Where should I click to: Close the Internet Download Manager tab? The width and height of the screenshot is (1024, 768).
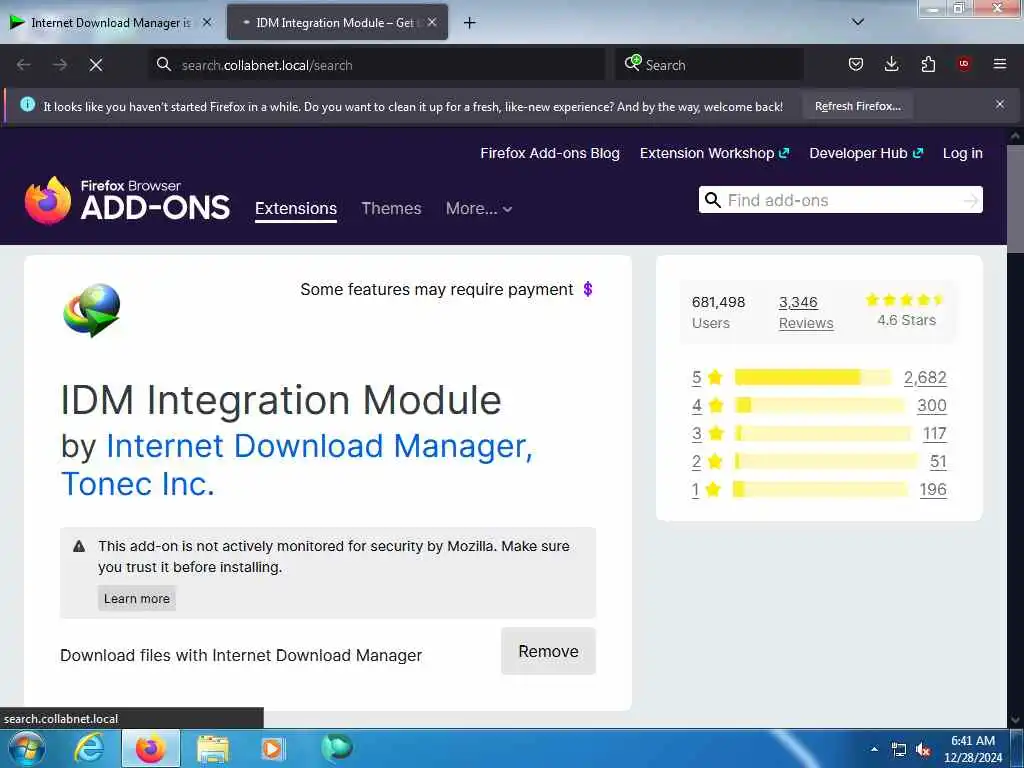pos(207,22)
